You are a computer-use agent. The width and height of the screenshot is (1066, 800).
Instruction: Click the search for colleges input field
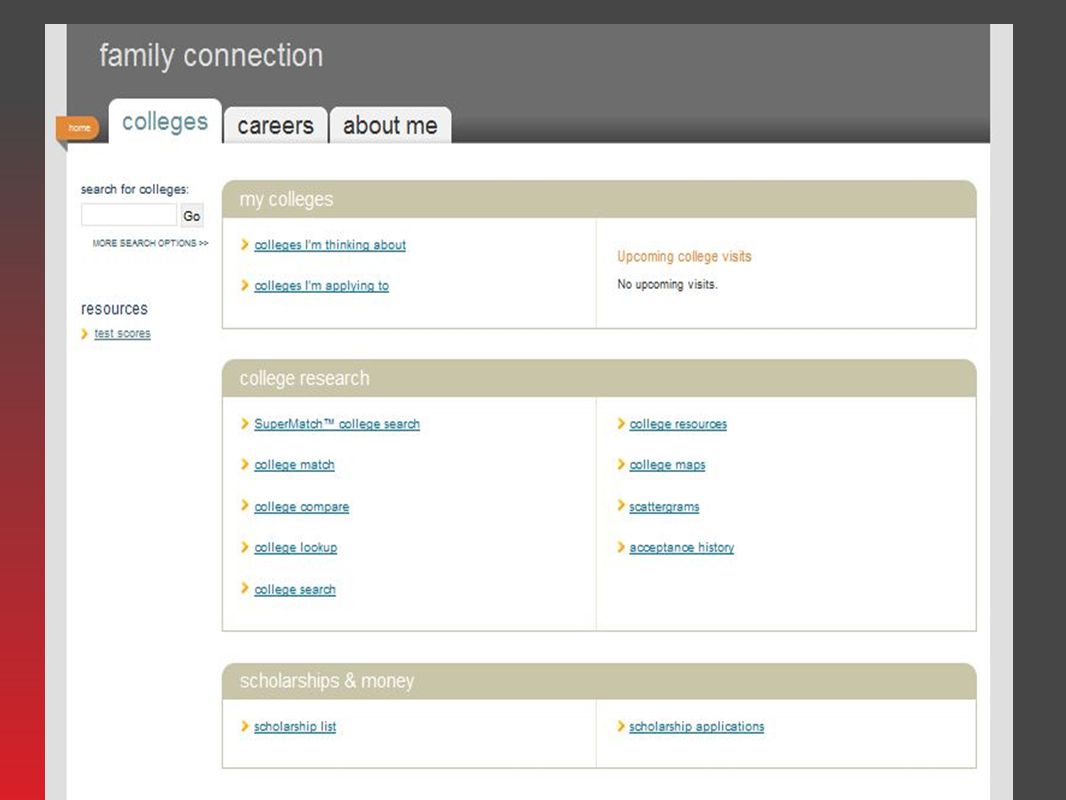(x=129, y=215)
